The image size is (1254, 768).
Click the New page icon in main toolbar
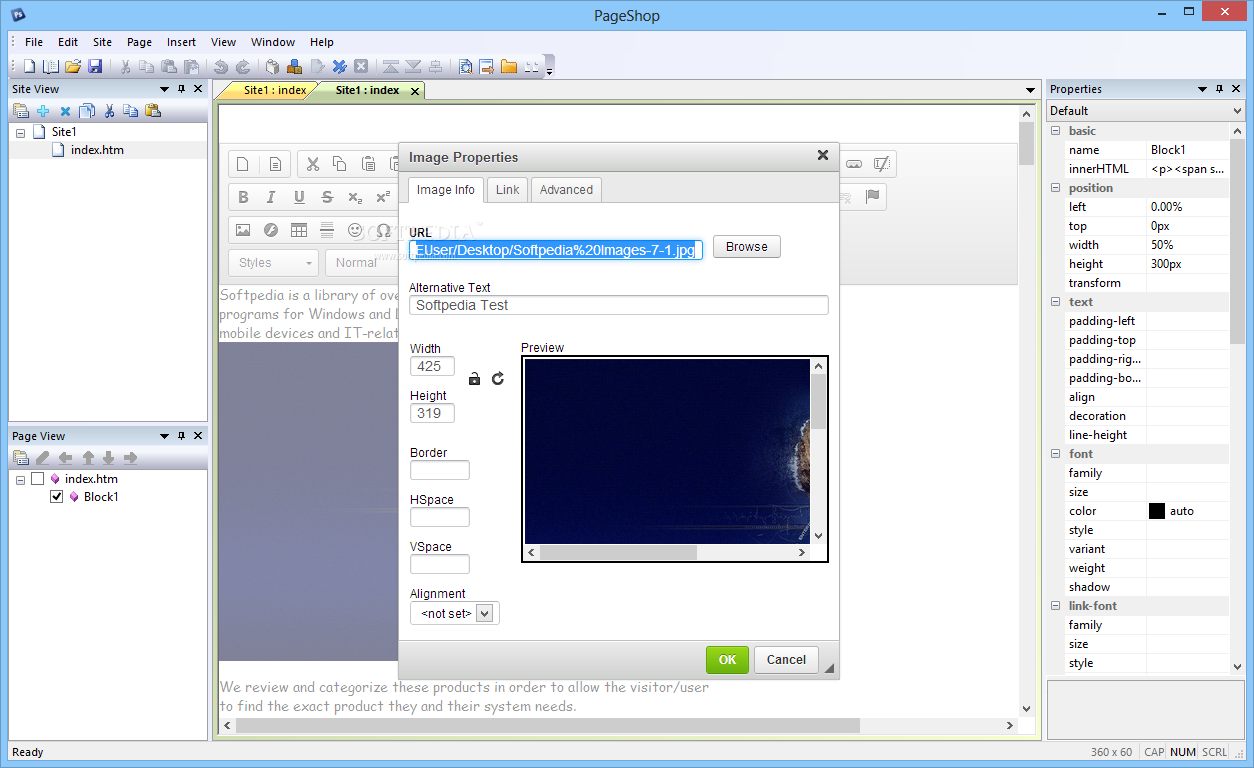pos(29,67)
